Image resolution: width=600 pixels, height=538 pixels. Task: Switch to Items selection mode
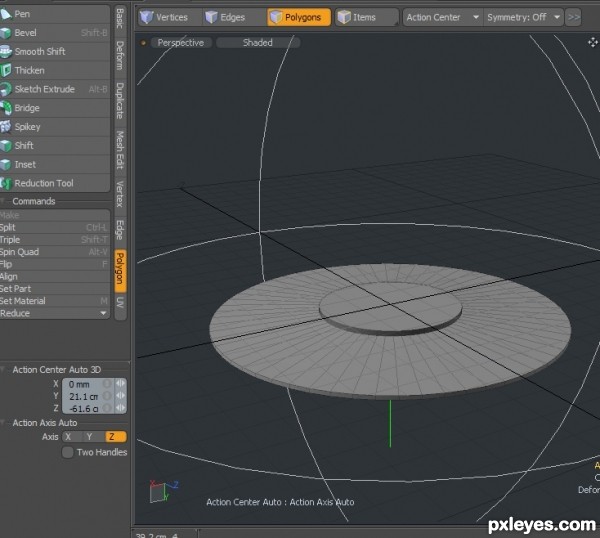[367, 17]
